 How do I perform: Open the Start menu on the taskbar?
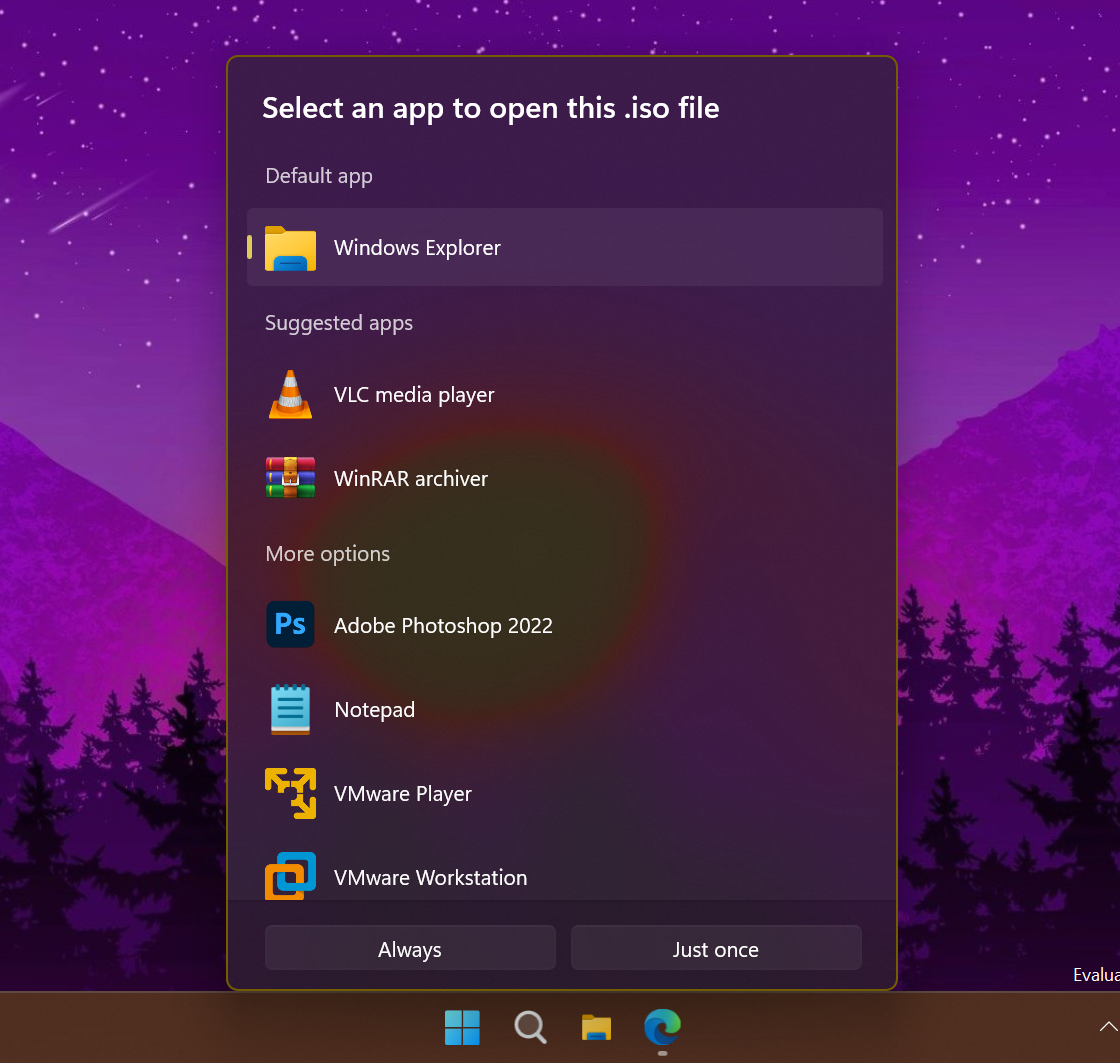click(x=462, y=1027)
